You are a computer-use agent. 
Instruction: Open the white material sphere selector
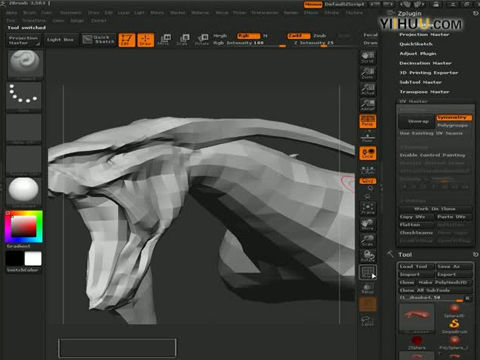point(24,191)
